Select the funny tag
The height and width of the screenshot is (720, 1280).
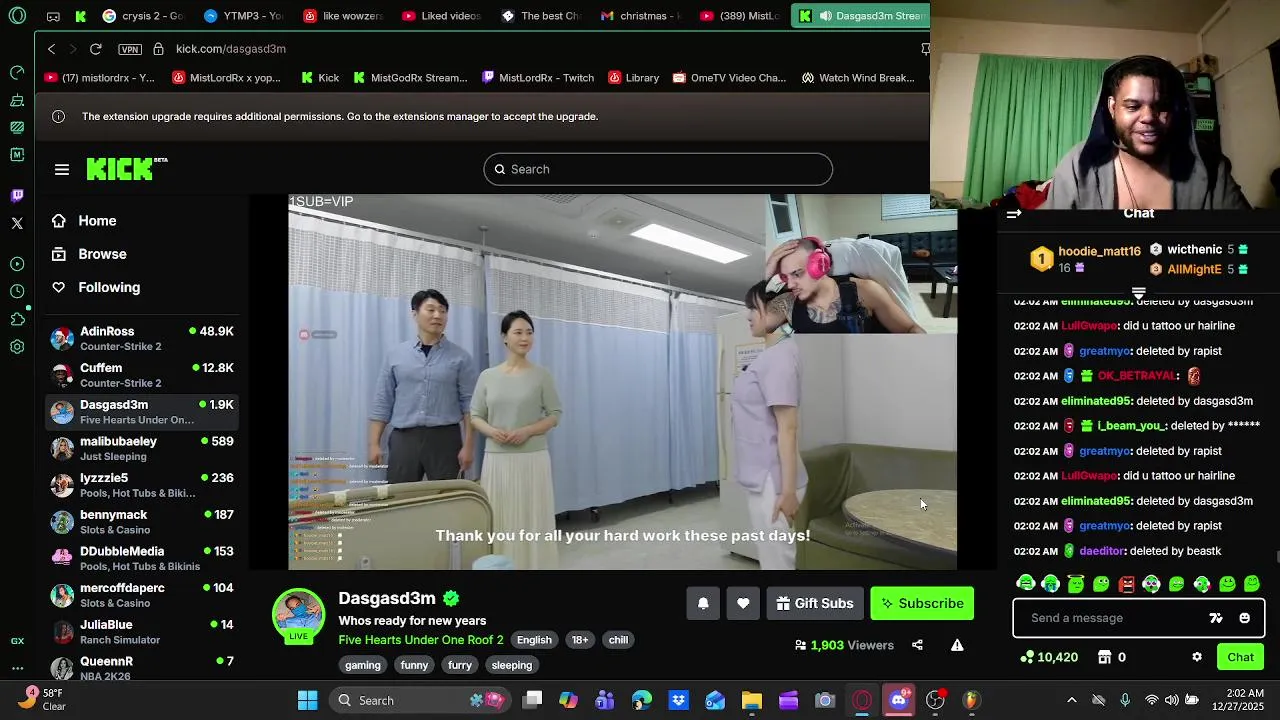point(414,665)
